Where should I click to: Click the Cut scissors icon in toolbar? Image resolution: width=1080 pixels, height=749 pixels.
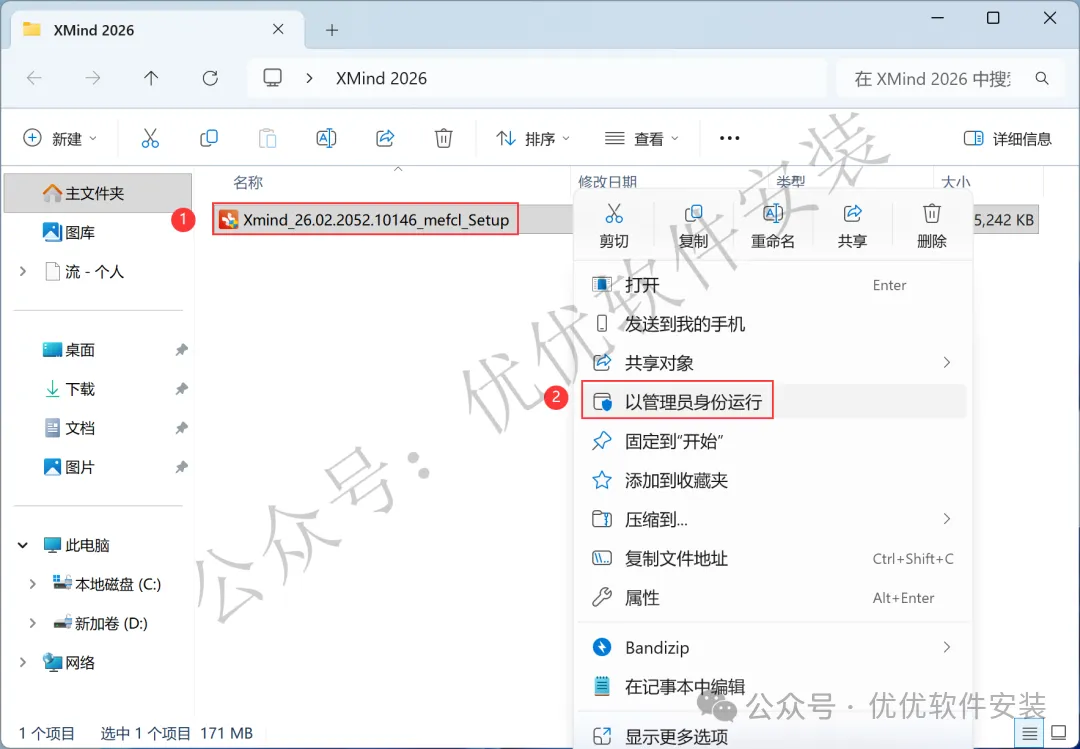pos(150,138)
